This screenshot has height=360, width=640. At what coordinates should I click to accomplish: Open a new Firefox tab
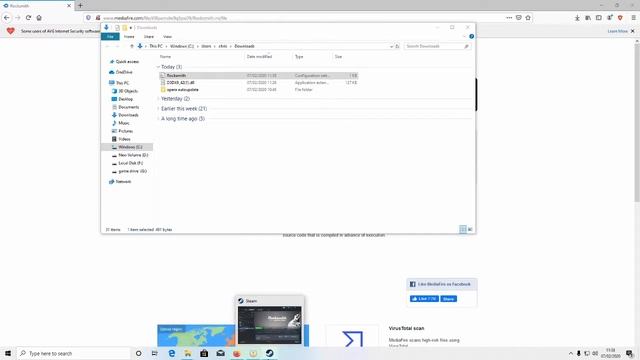pos(80,6)
